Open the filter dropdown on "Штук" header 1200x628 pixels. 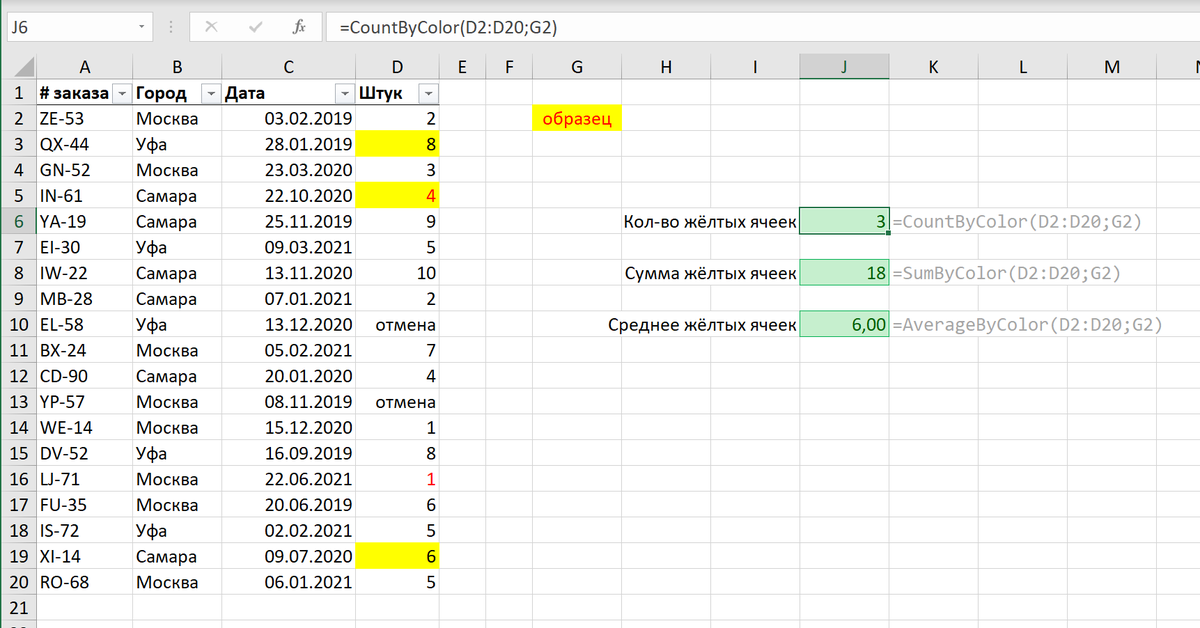pyautogui.click(x=428, y=93)
